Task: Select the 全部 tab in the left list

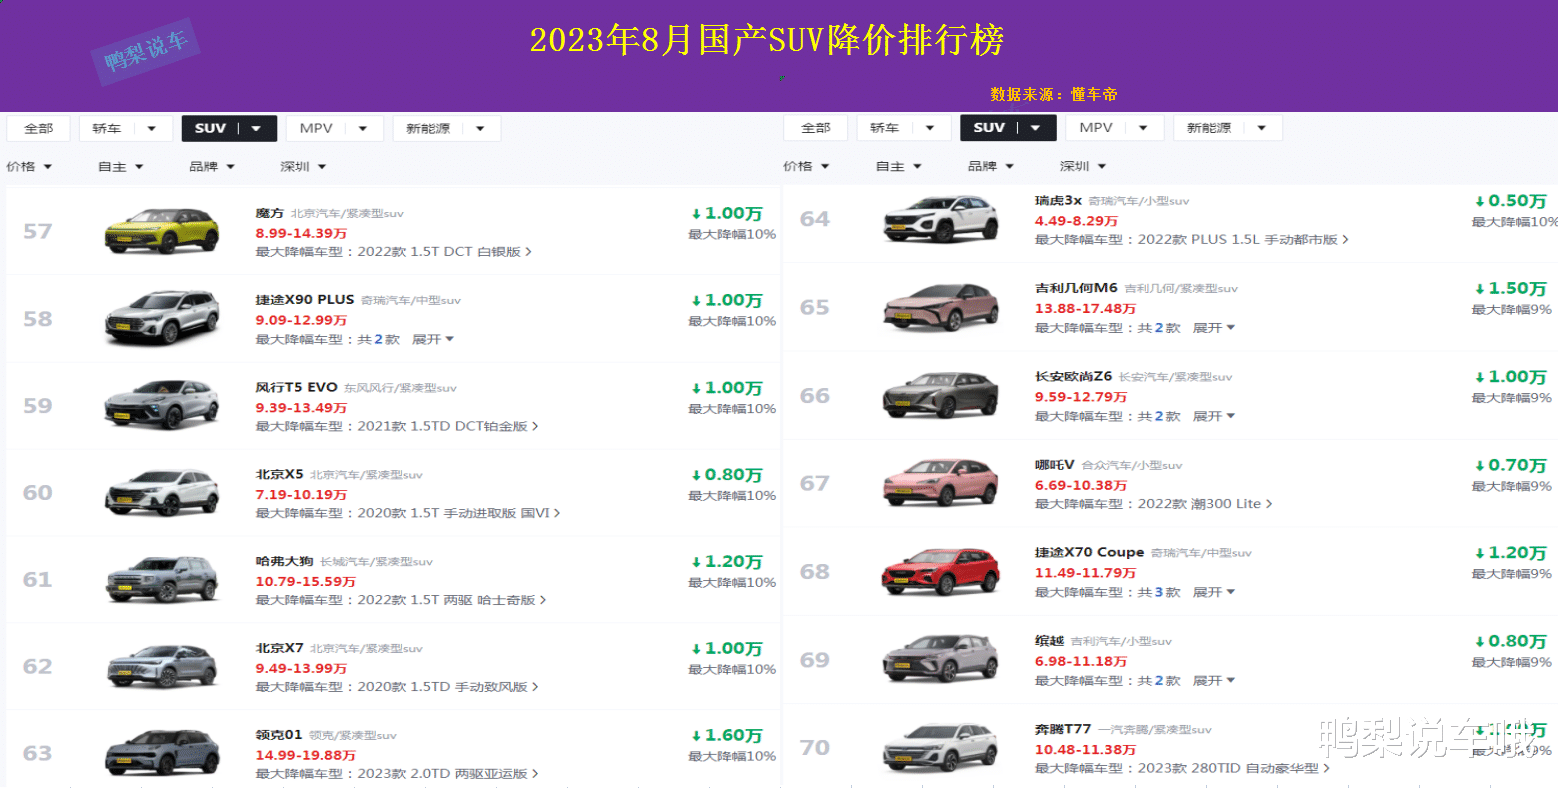Action: [38, 128]
